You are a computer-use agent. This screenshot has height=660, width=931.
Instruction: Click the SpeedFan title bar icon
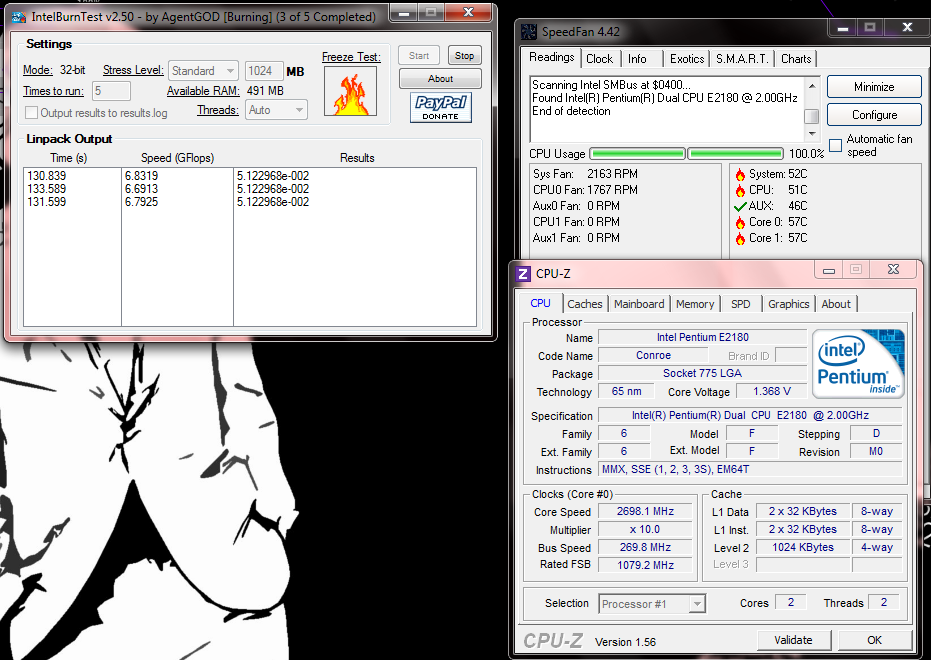point(529,31)
